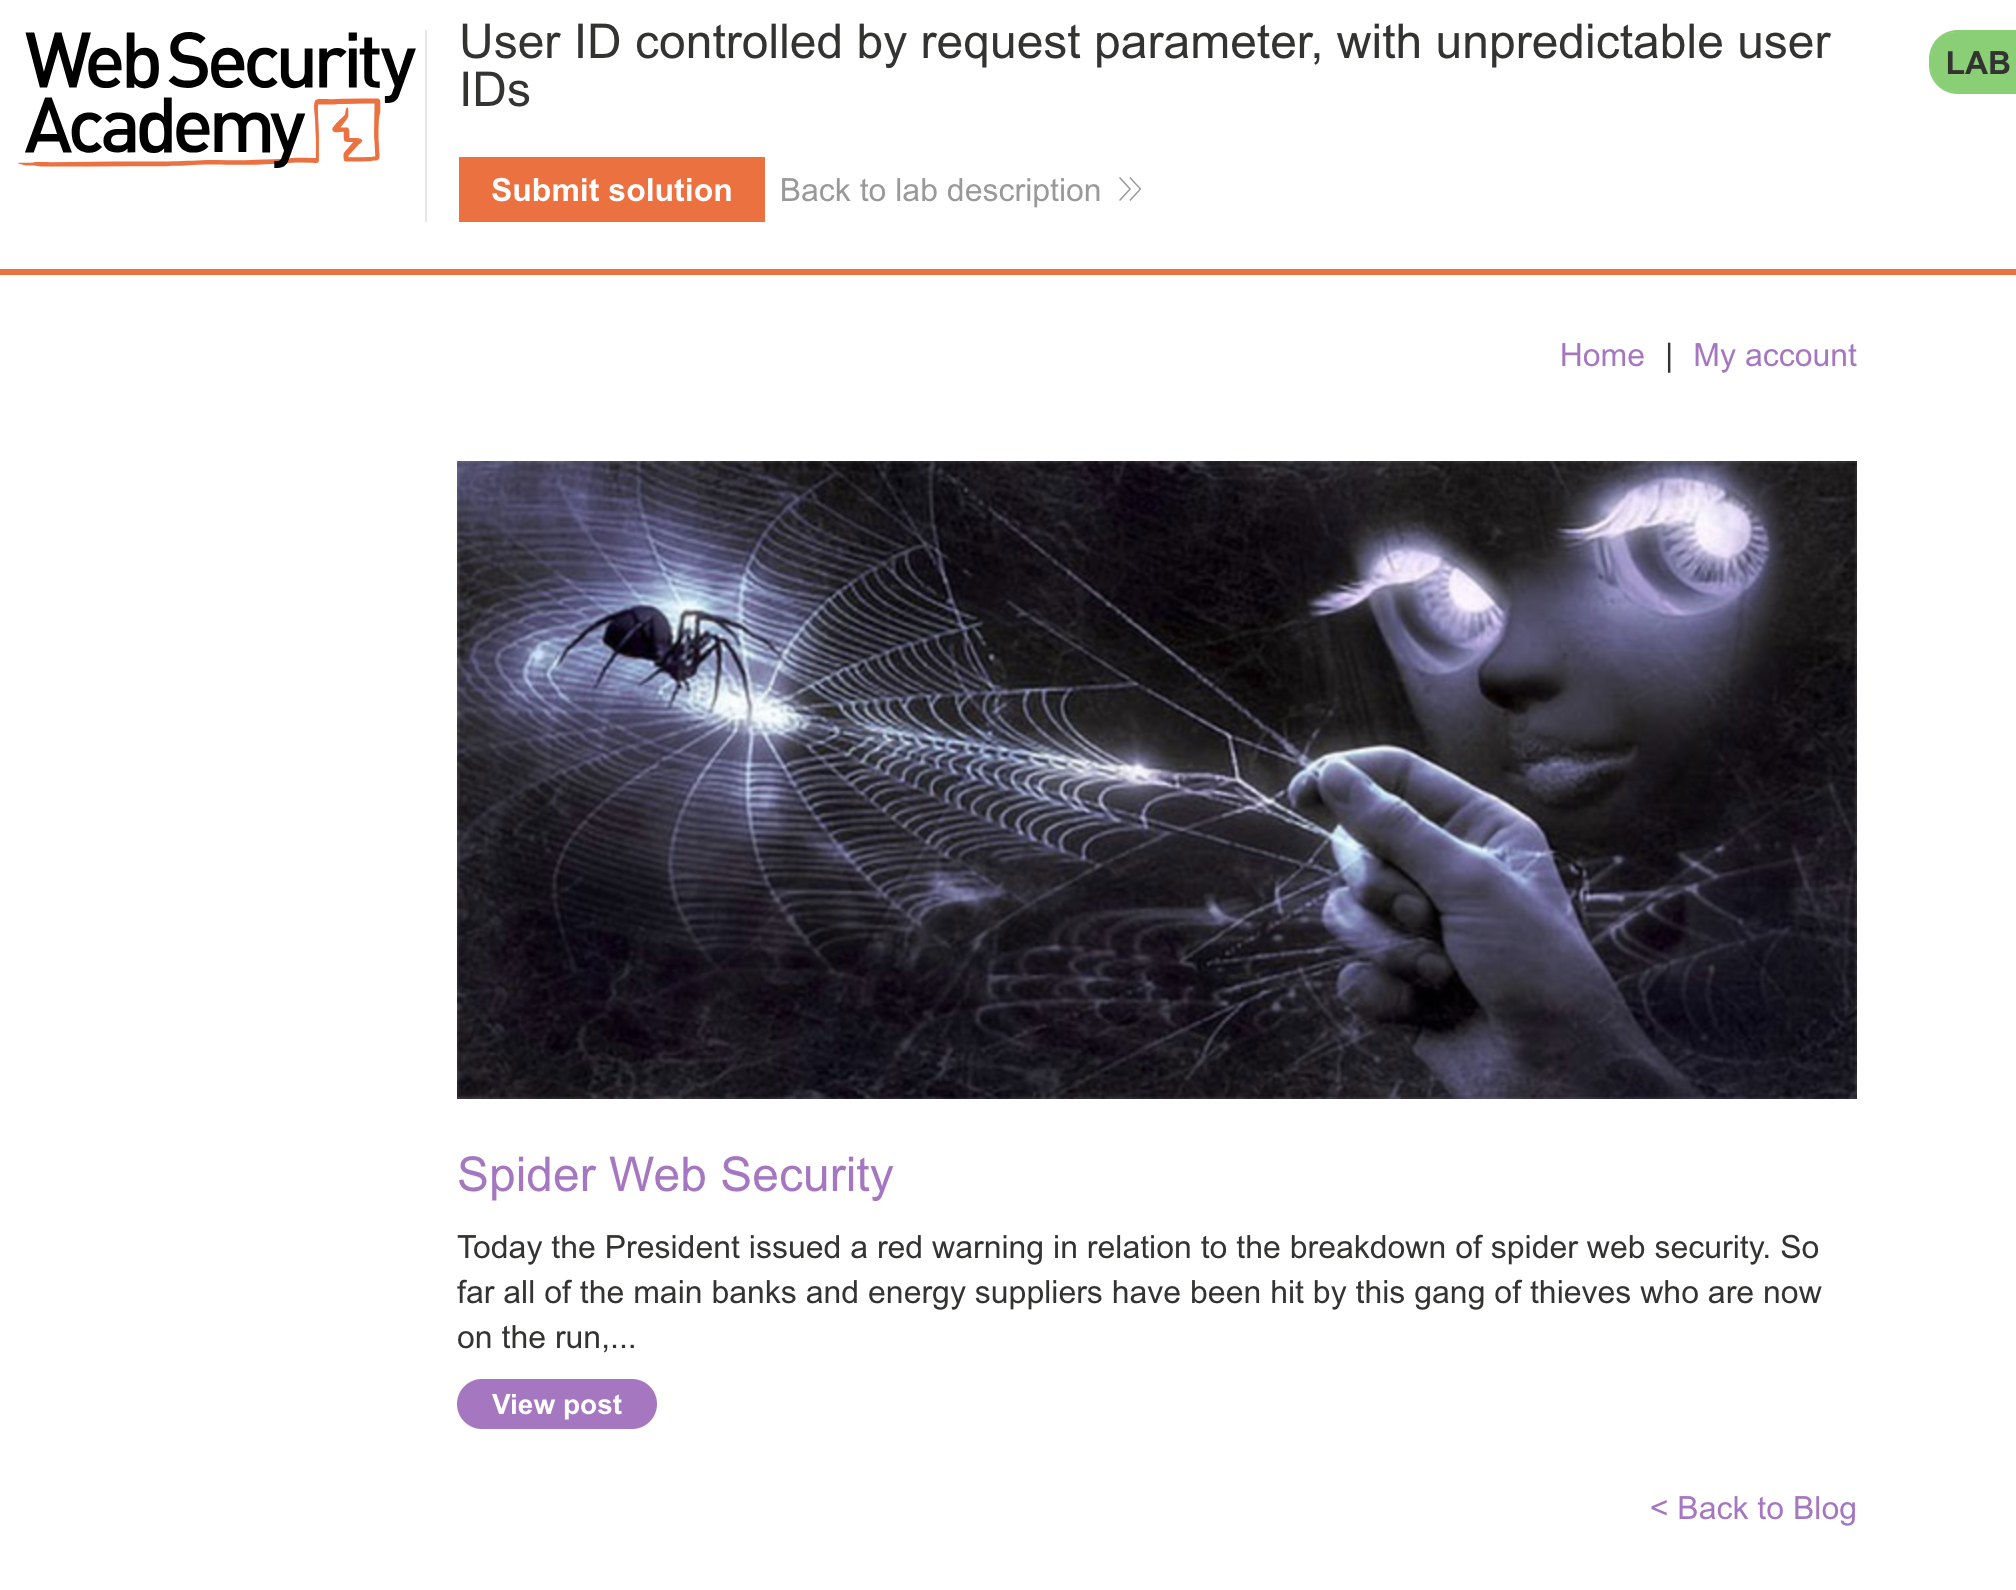Click the double chevron after lab description

pos(1130,190)
